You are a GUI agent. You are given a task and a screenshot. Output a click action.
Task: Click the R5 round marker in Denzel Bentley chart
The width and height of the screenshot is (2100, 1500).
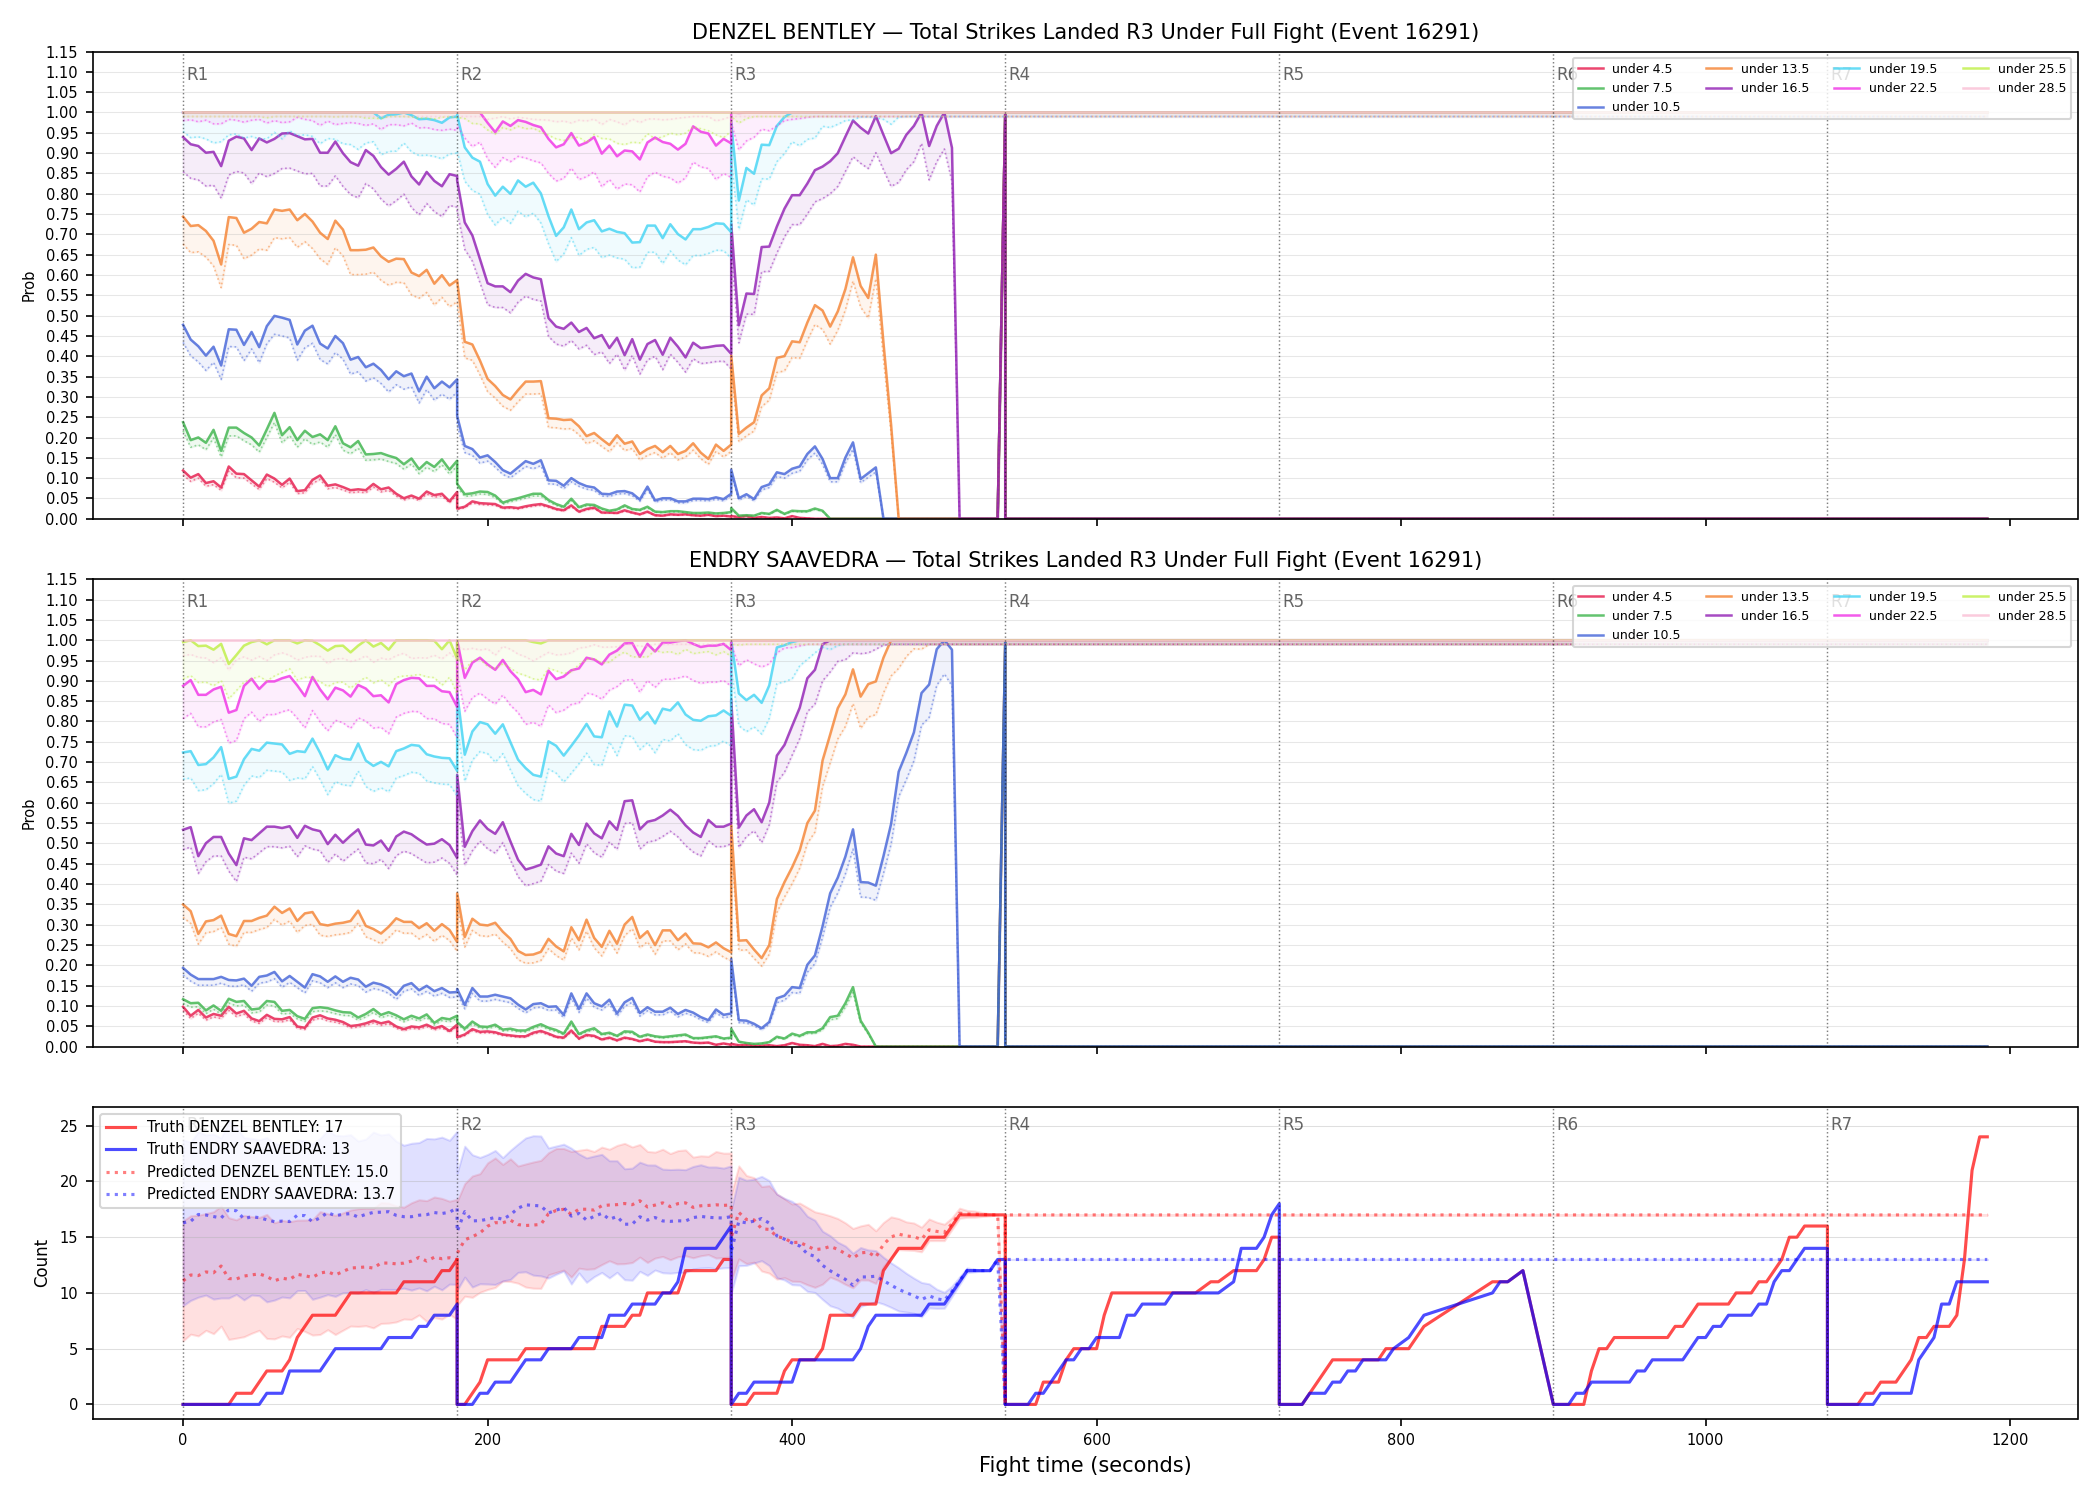(x=1293, y=74)
